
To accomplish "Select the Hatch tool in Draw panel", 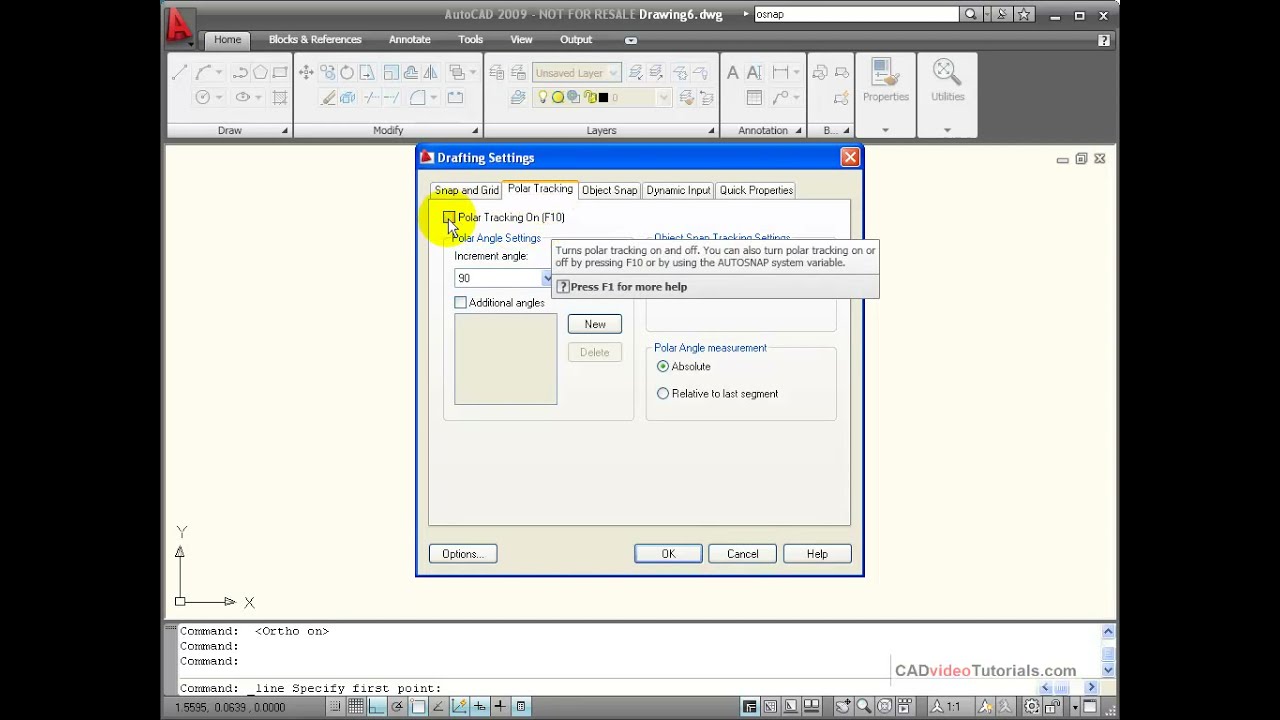I will tap(280, 97).
